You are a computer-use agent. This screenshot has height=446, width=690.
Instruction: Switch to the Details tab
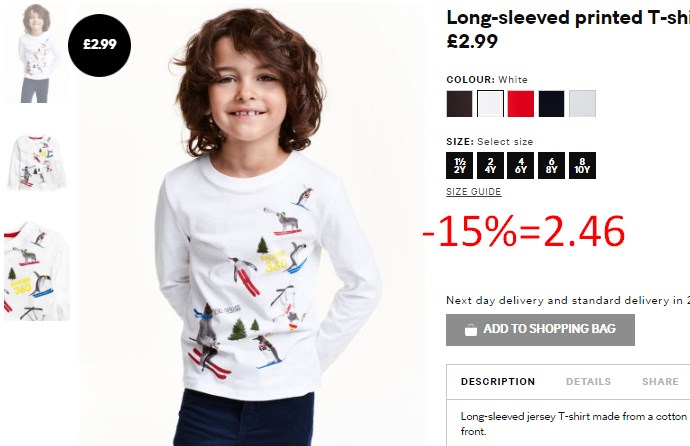588,381
